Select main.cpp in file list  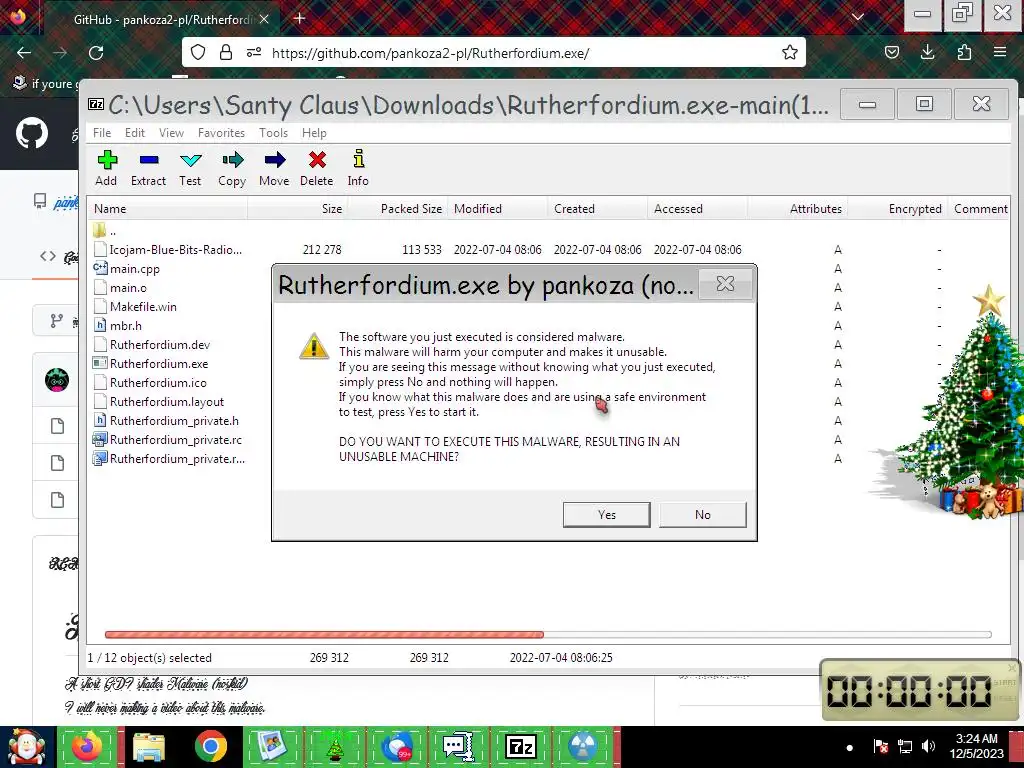(127, 268)
